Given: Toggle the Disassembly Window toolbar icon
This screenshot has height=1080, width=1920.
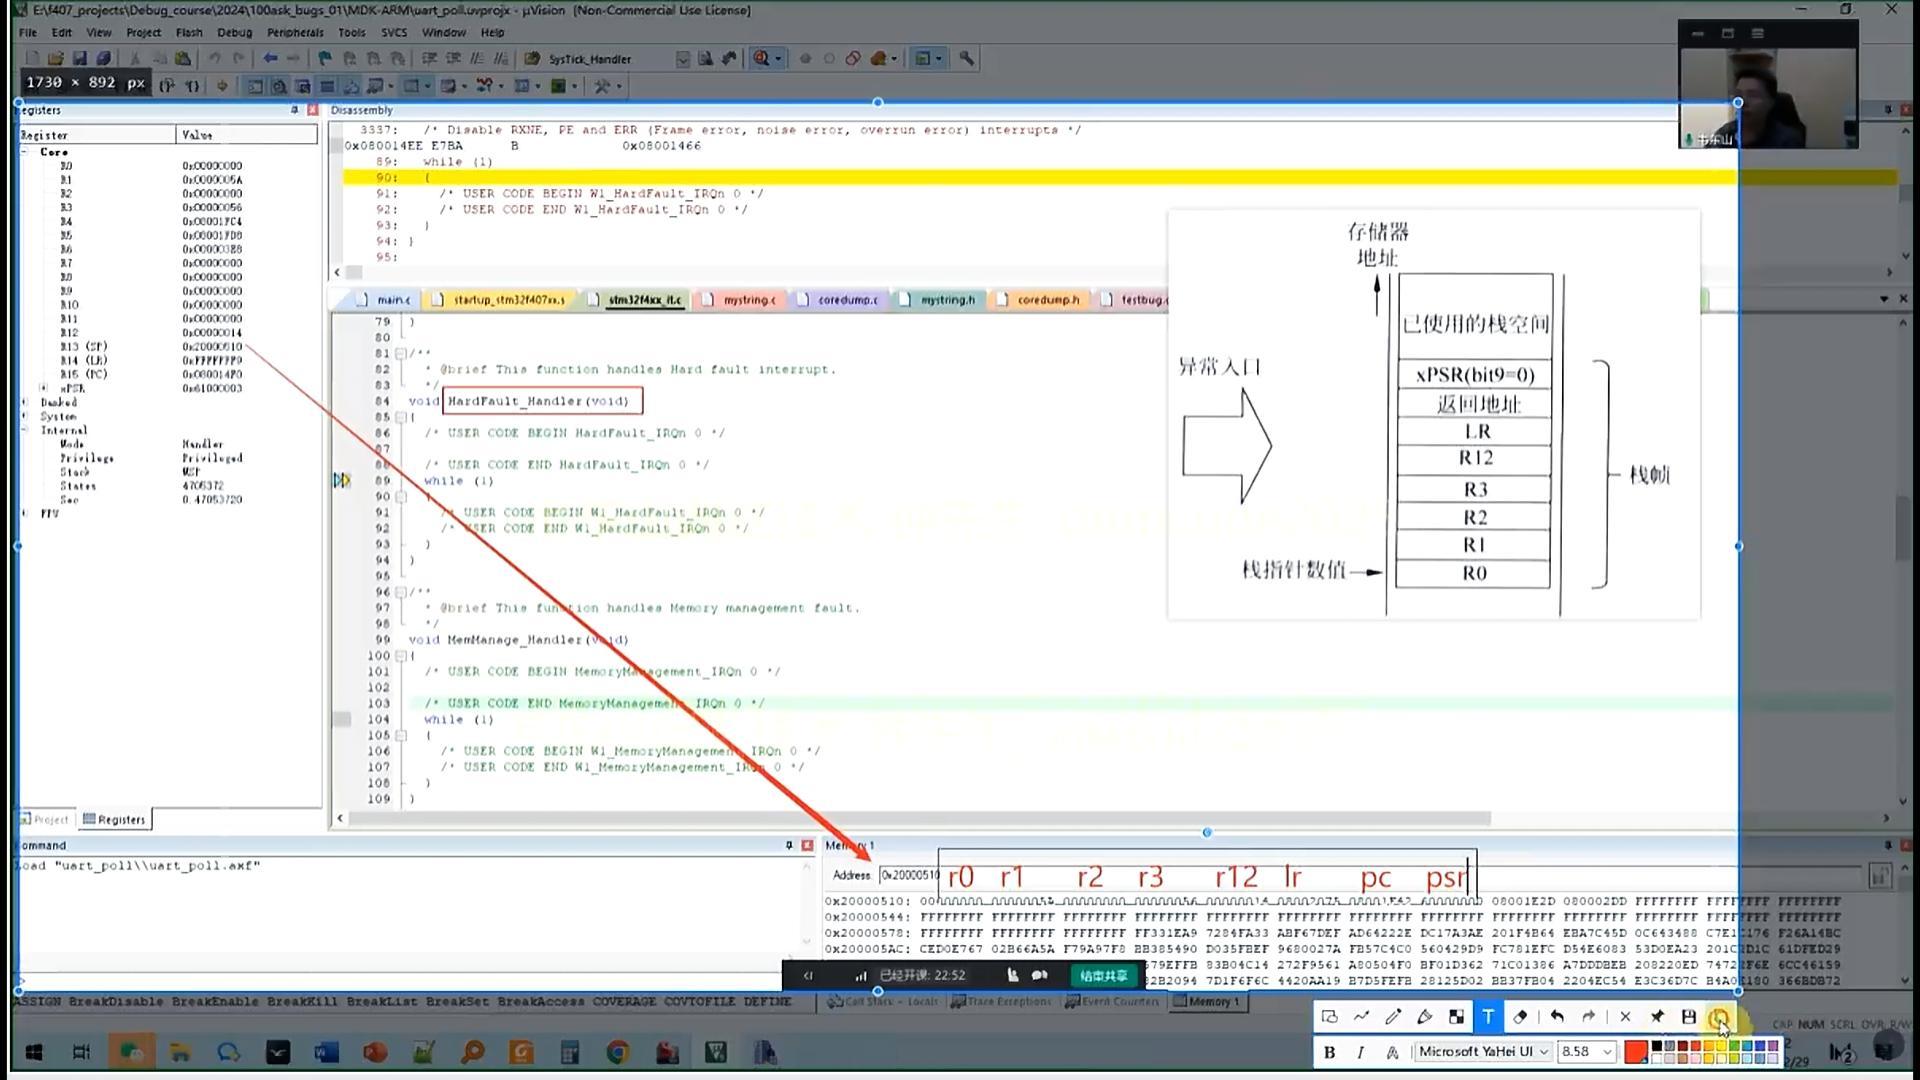Looking at the screenshot, I should 279,86.
